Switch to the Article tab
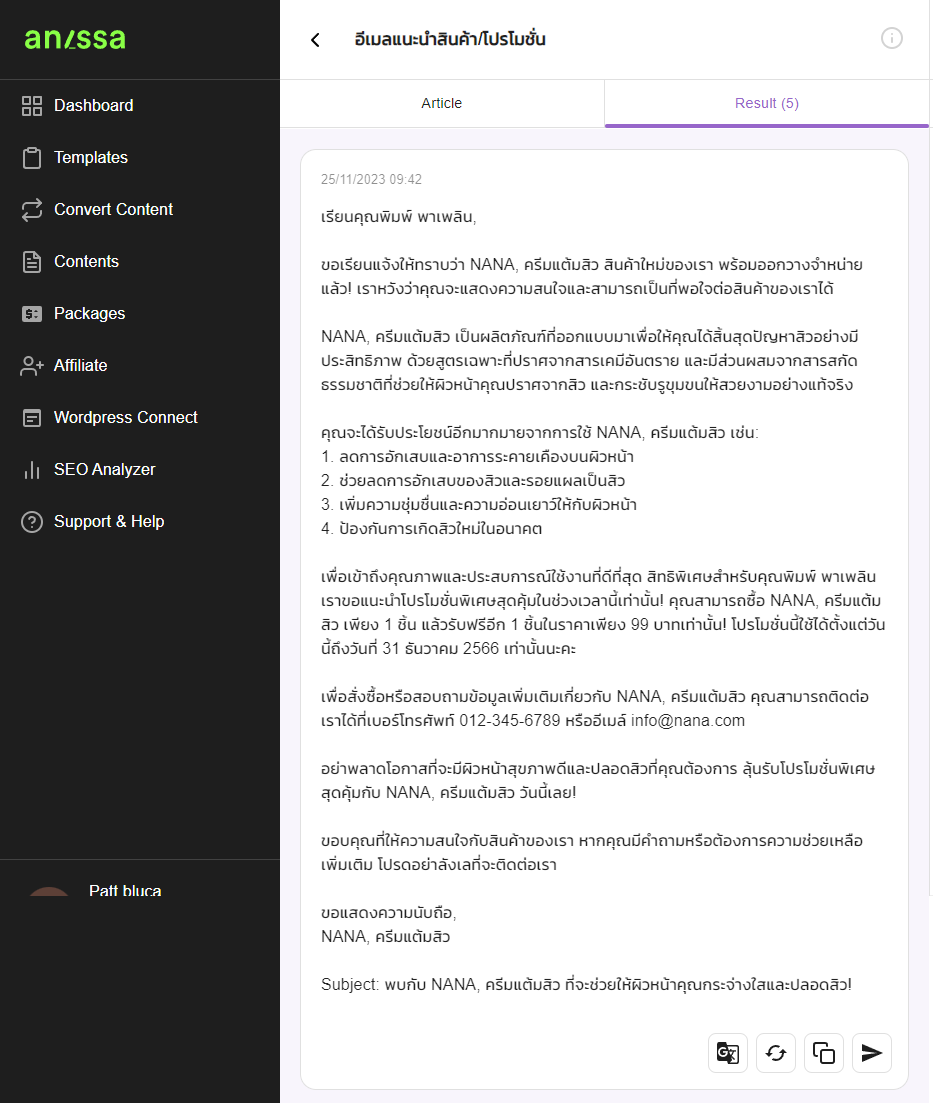The width and height of the screenshot is (933, 1103). [442, 103]
